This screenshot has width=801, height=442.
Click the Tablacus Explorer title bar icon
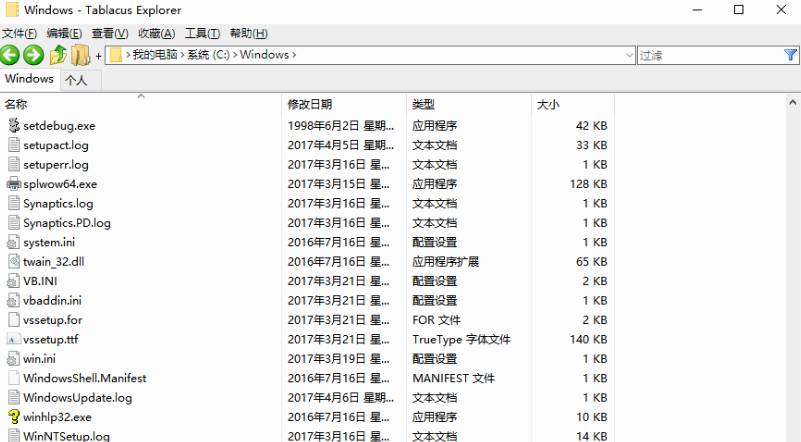[x=12, y=10]
